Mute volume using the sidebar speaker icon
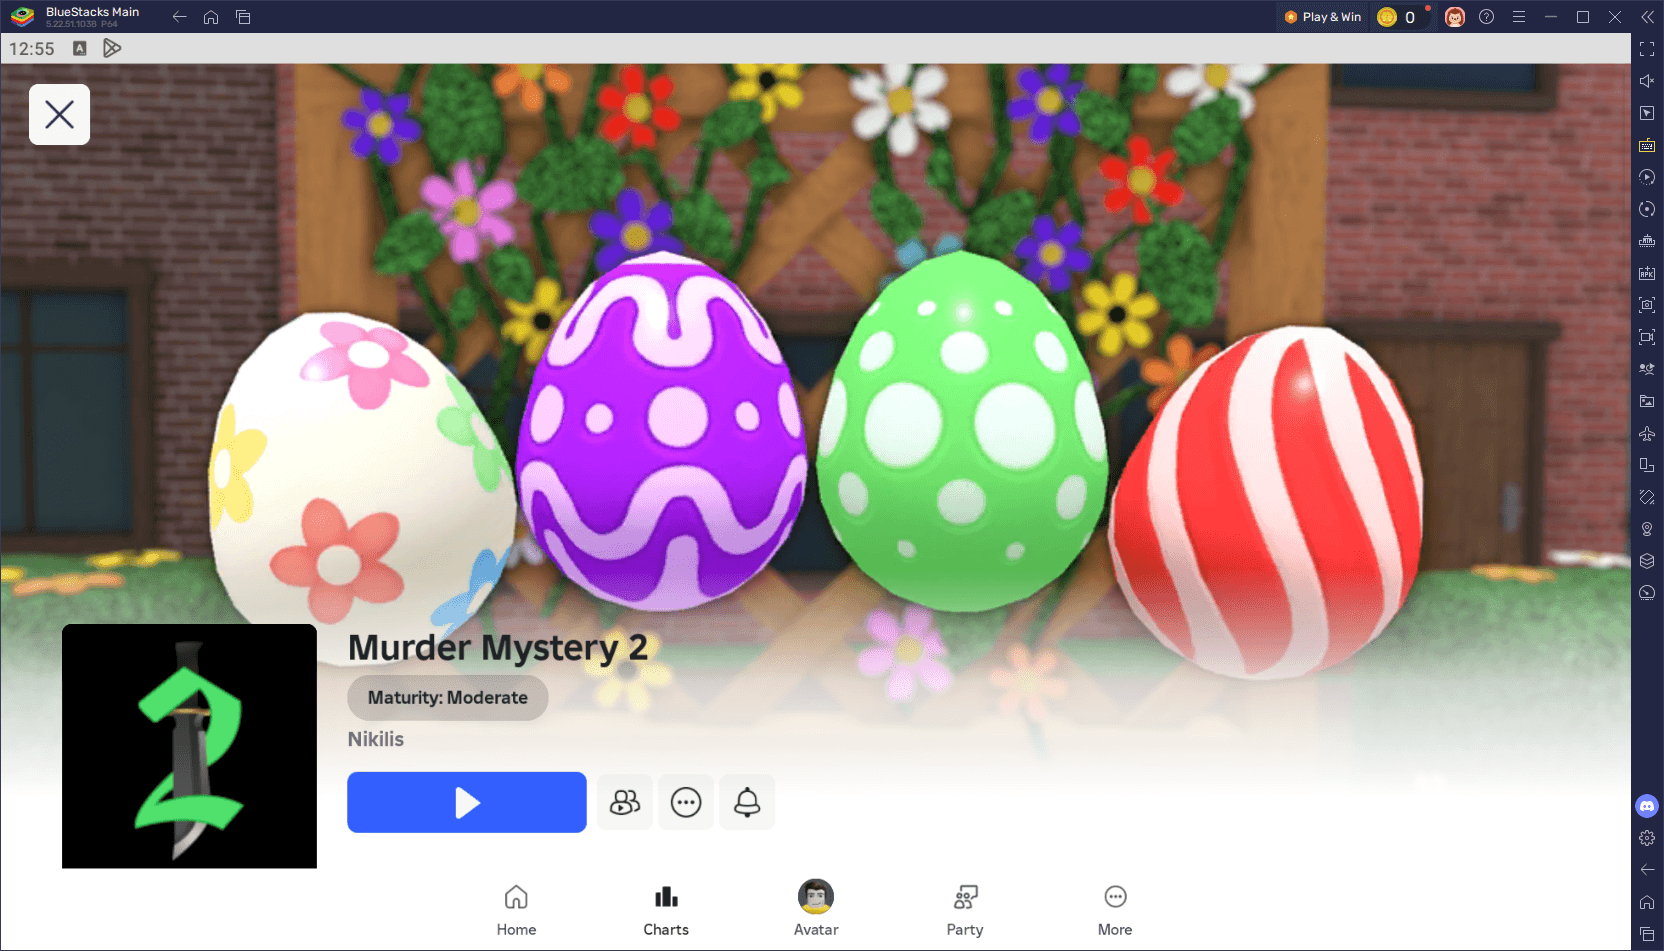The height and width of the screenshot is (951, 1664). 1647,81
